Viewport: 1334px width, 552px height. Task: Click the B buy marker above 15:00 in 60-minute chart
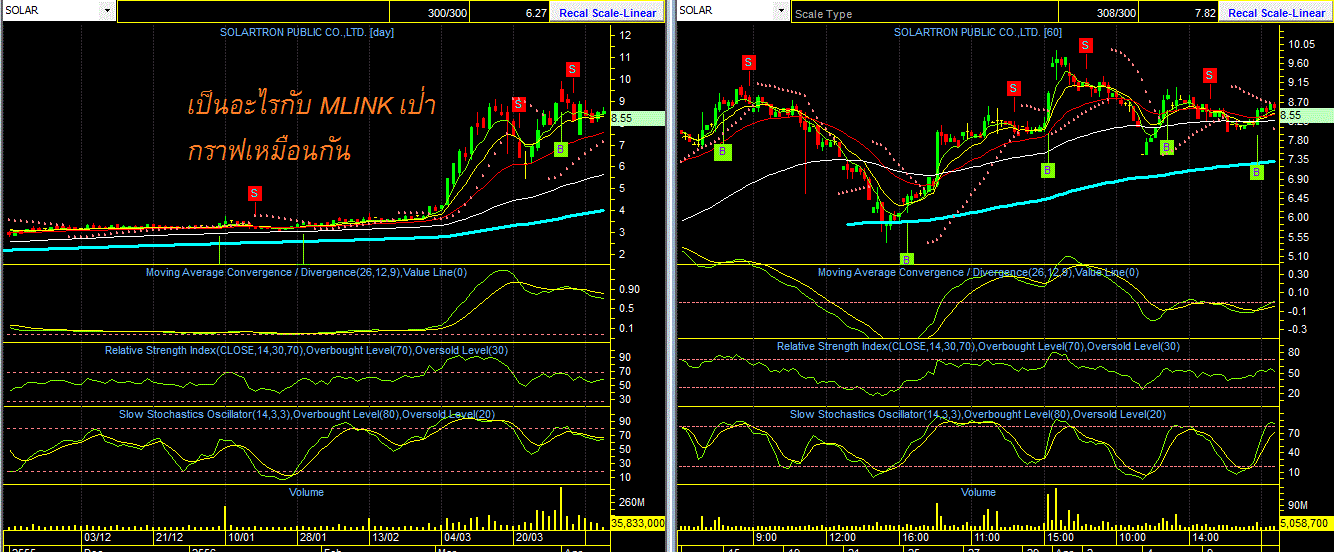[1047, 170]
